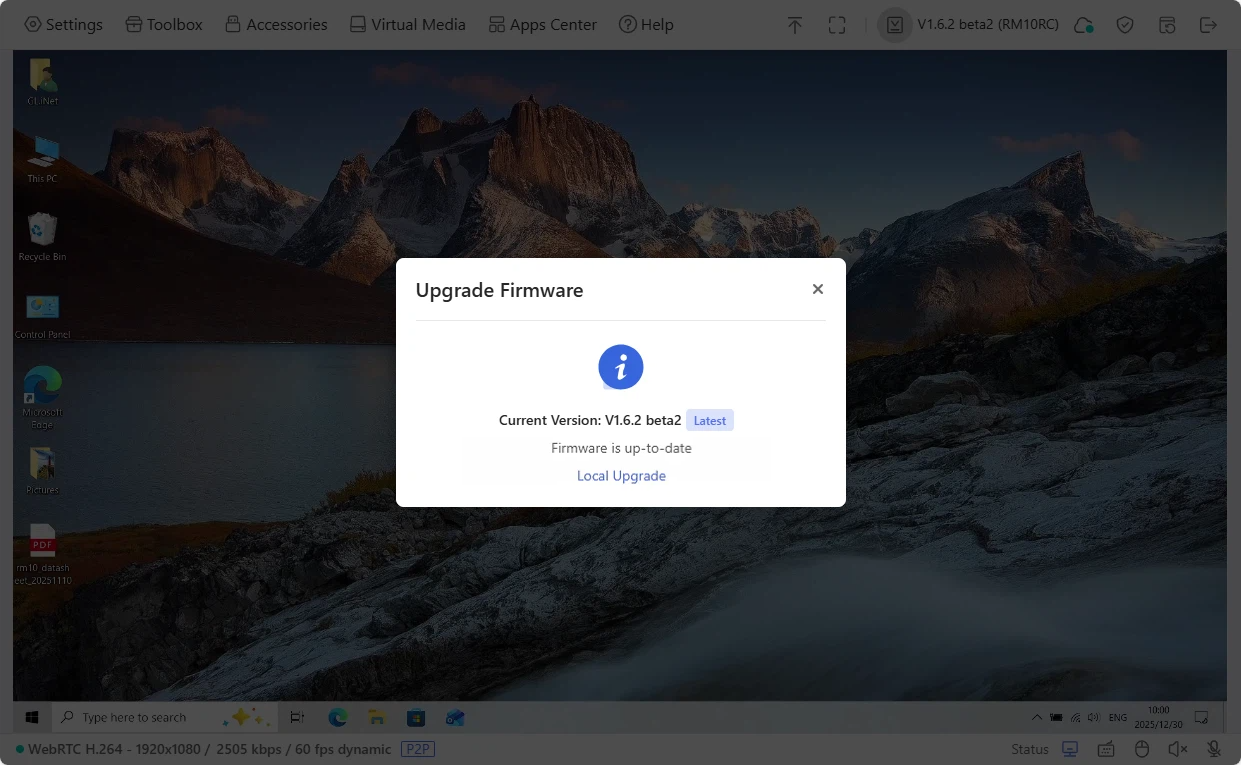Close the Upgrade Firmware dialog
This screenshot has height=765, width=1241.
point(818,289)
